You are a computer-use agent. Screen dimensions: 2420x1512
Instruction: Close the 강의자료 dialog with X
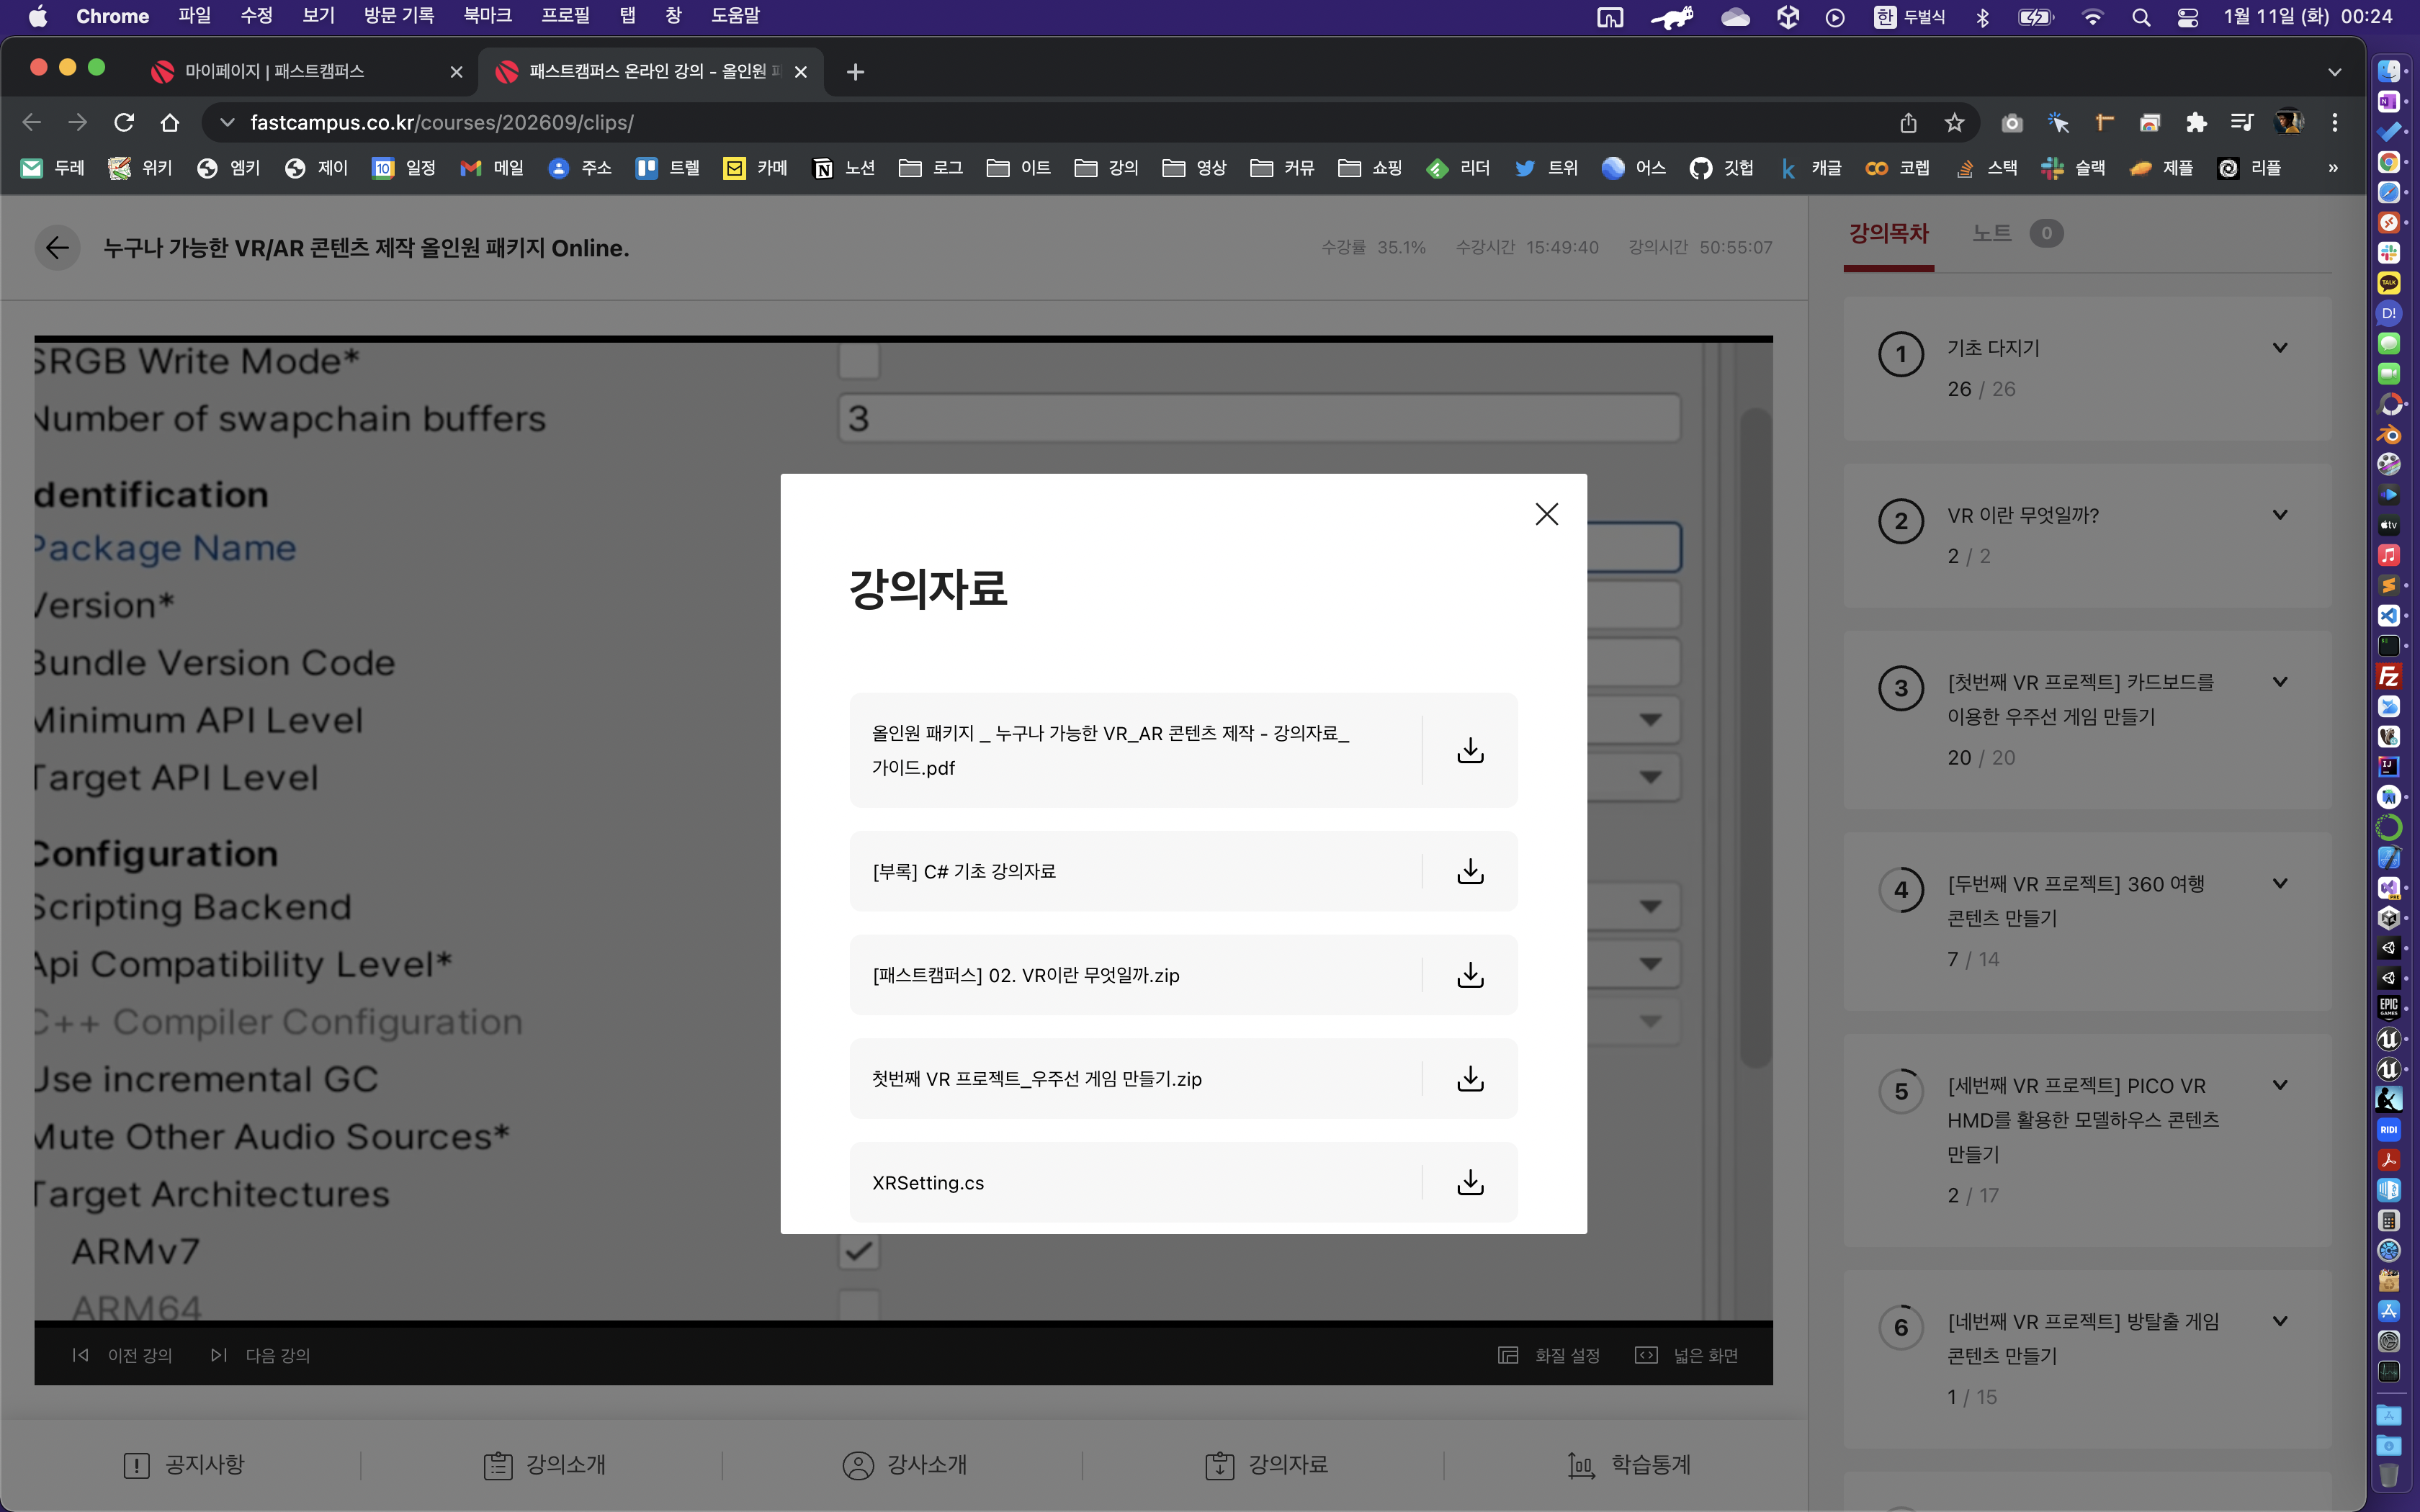[1546, 514]
